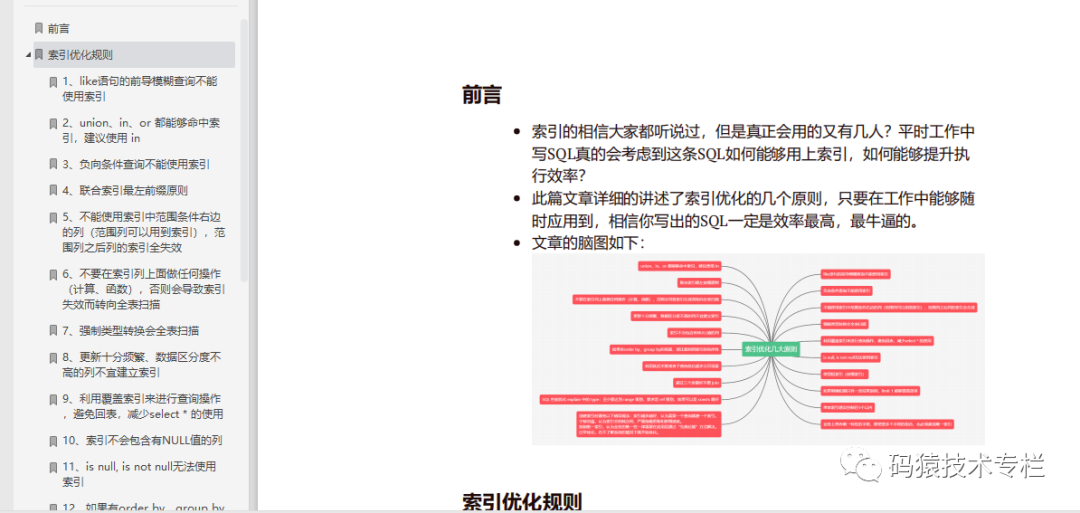1080x513 pixels.
Task: Click the bullet text starting 索引的相信大家都听说过
Action: pos(754,152)
